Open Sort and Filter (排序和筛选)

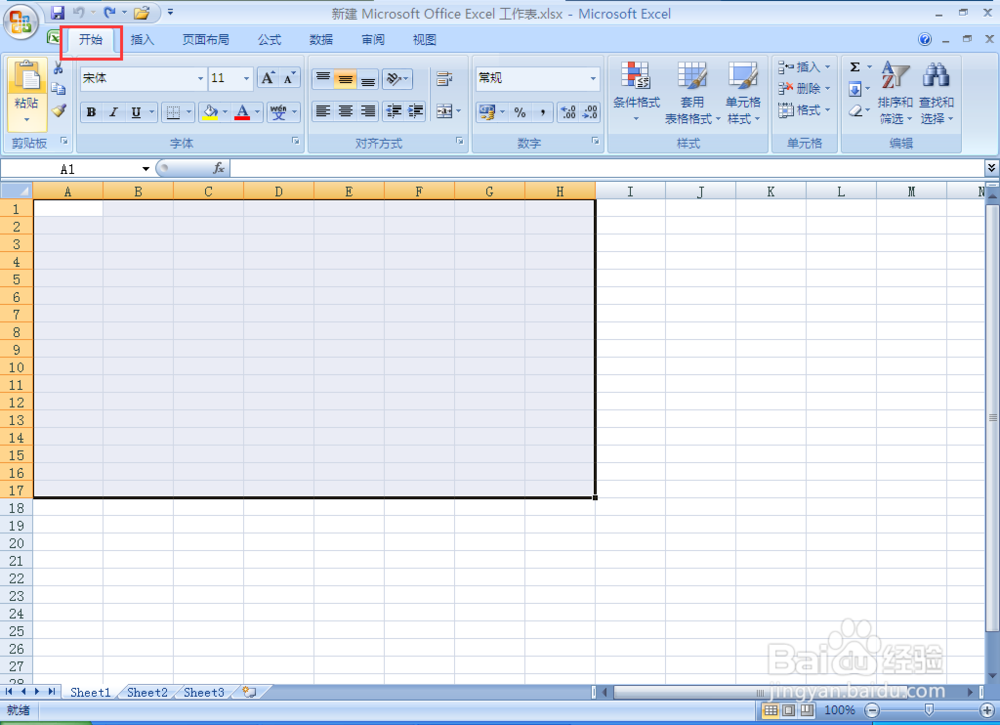(895, 92)
